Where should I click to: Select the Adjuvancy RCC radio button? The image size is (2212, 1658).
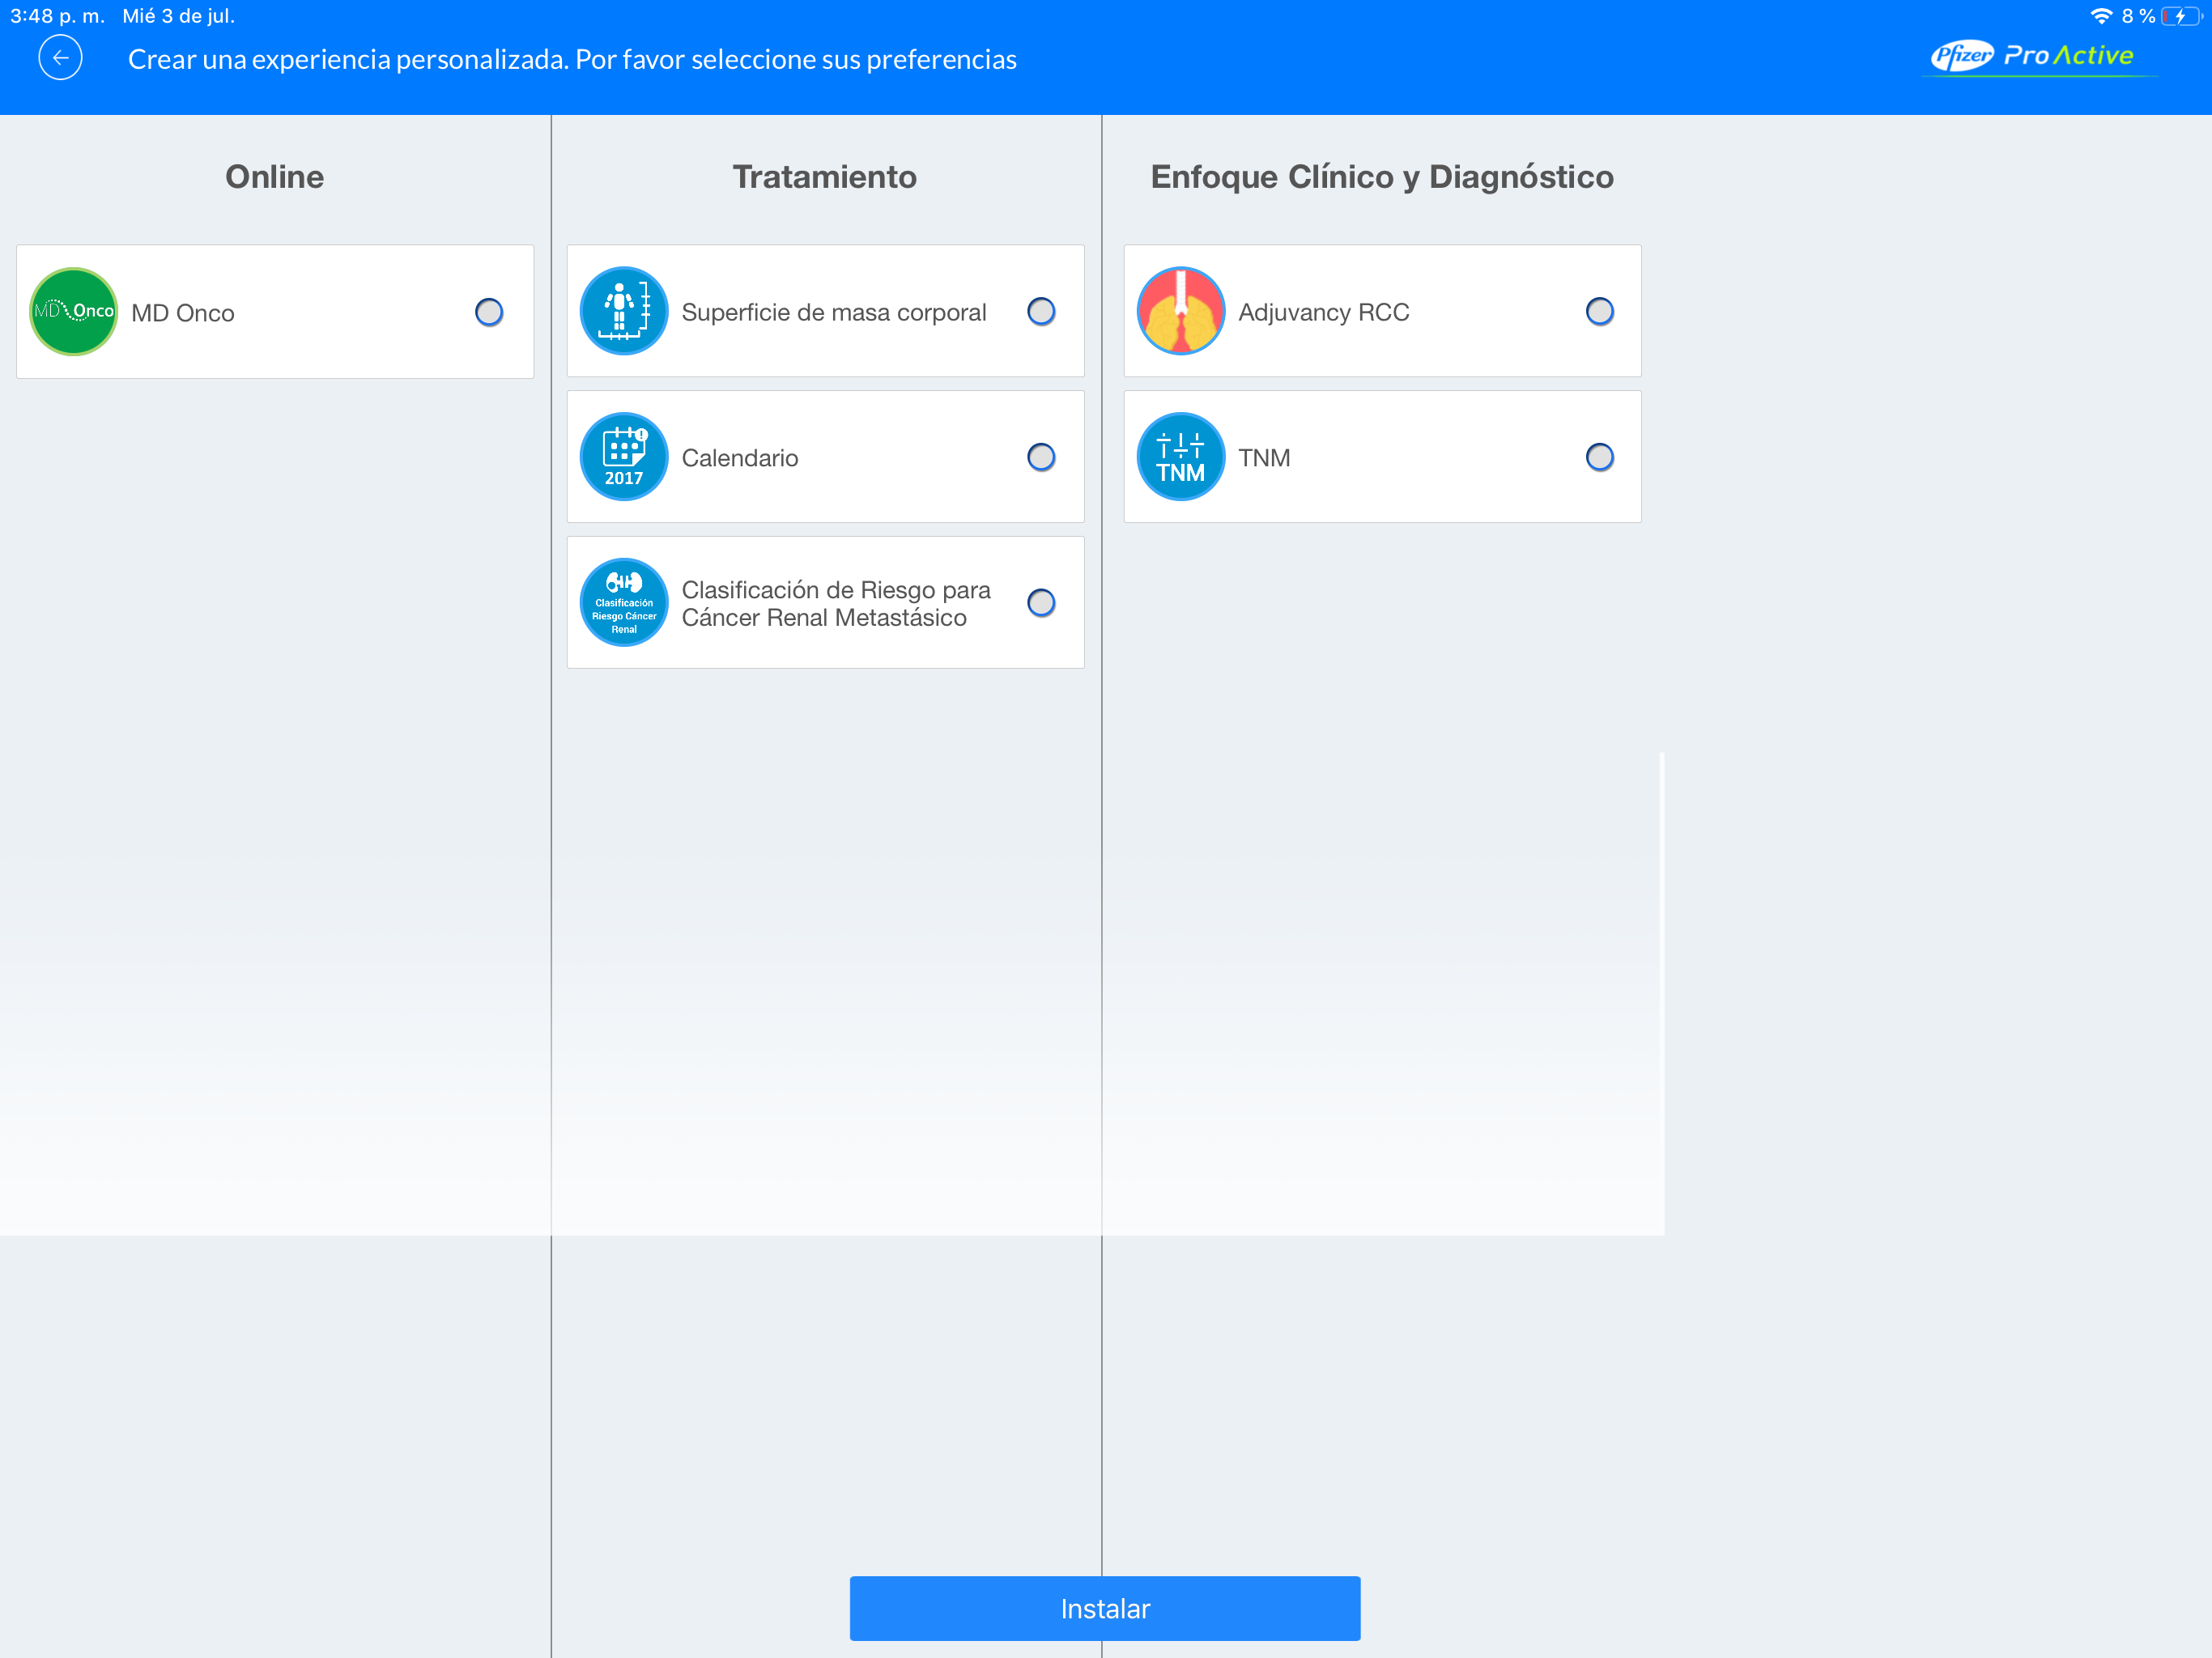pyautogui.click(x=1600, y=311)
